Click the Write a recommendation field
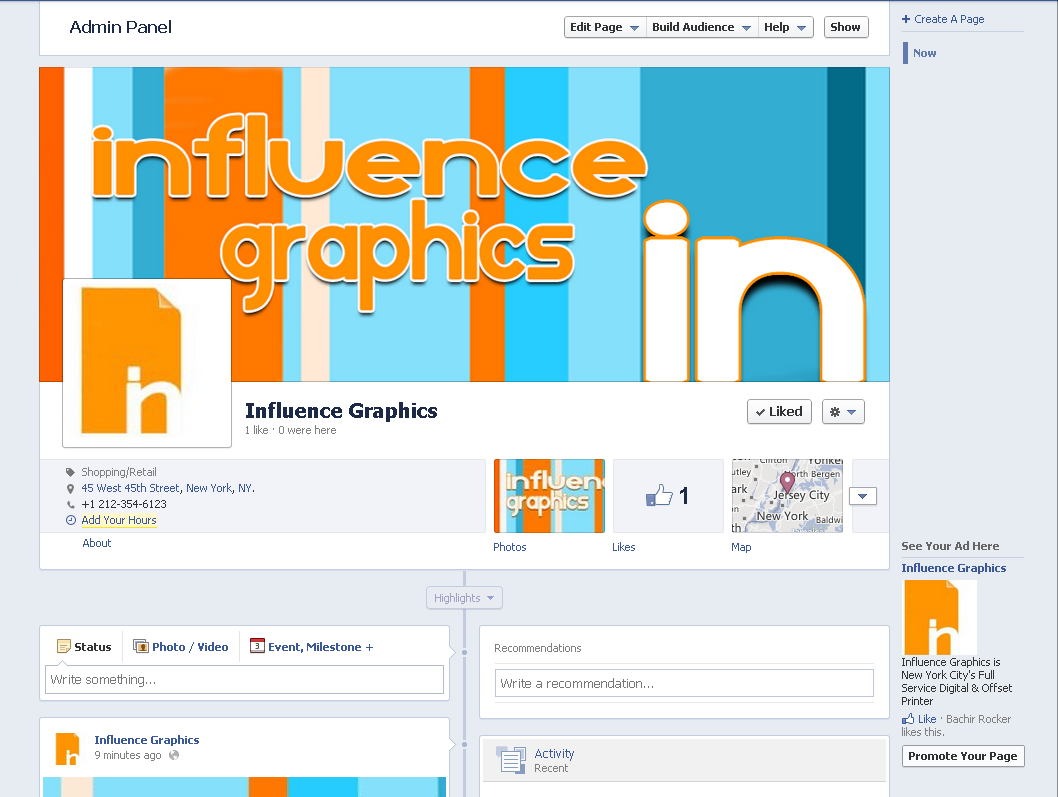Viewport: 1058px width, 797px height. click(x=684, y=683)
